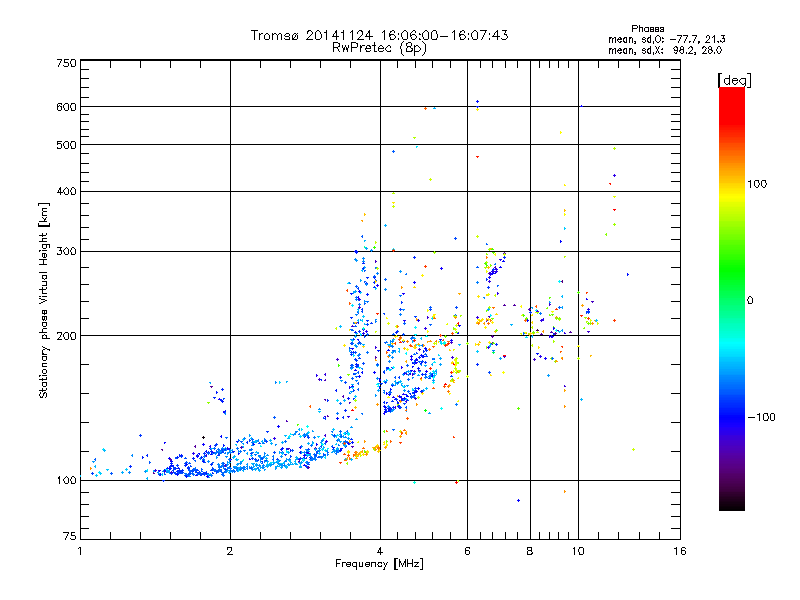This screenshot has height=600, width=800.
Task: Select the 'RwPretec (8p)' subtitle text
Action: [379, 48]
